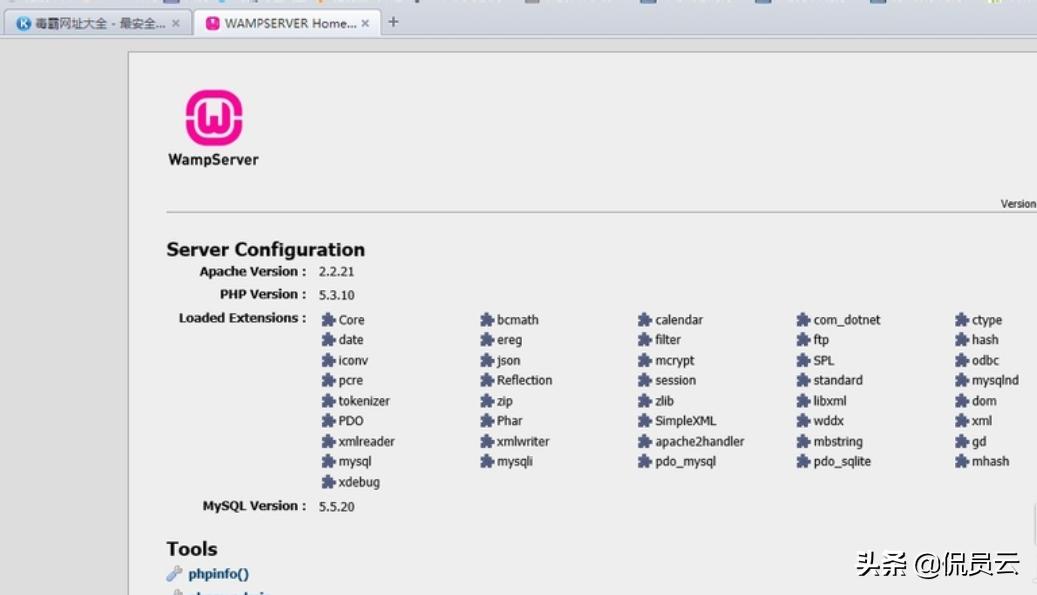Click the page's vertical scrollbar
The image size is (1037, 595).
pos(1033,520)
